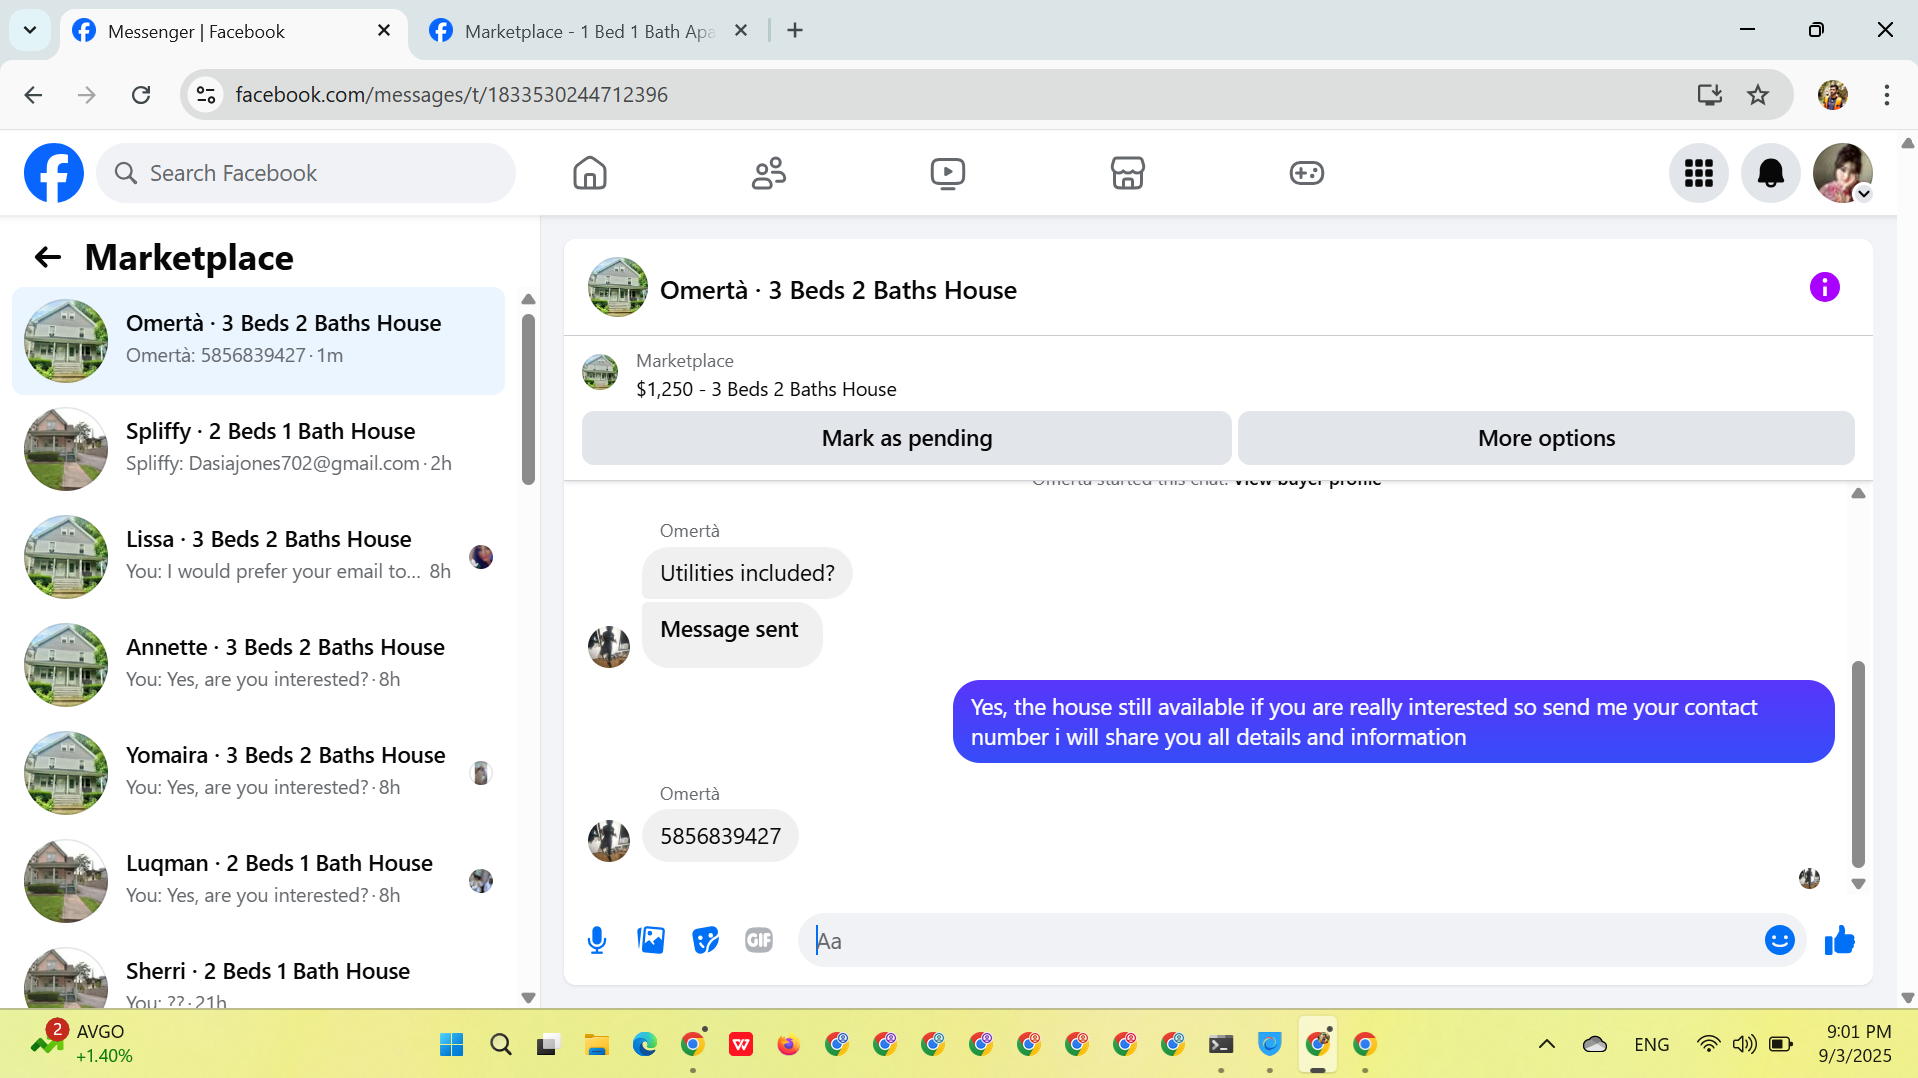The width and height of the screenshot is (1918, 1078).
Task: Click Omertà's avatar beside phone number message
Action: 609,841
